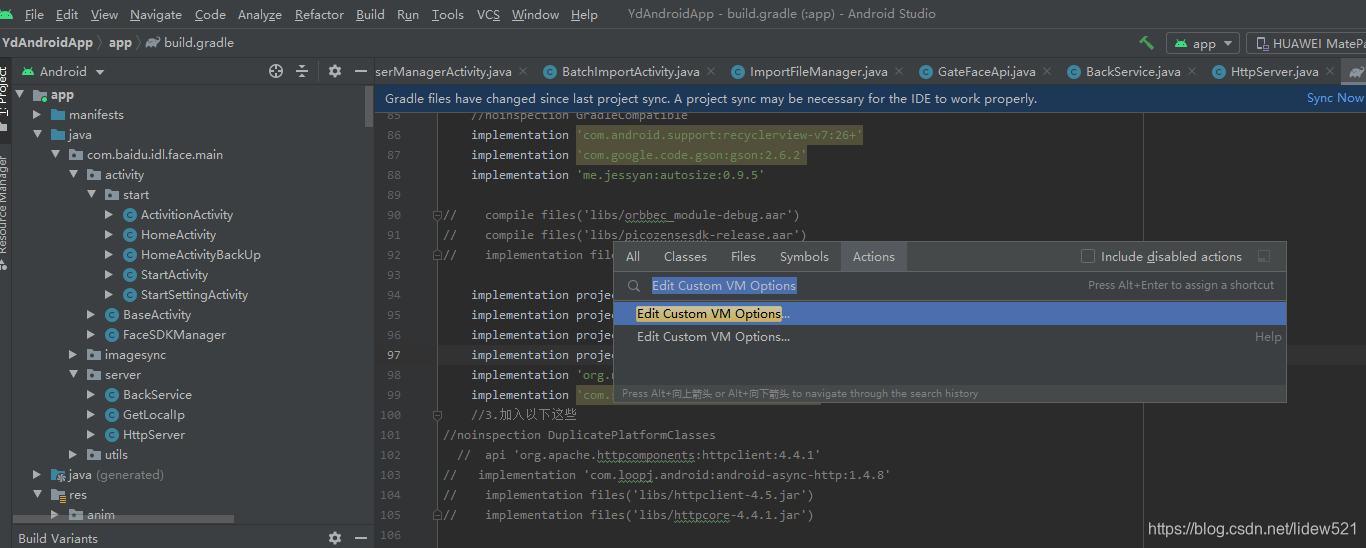Open the File menu
1366x548 pixels.
(34, 15)
